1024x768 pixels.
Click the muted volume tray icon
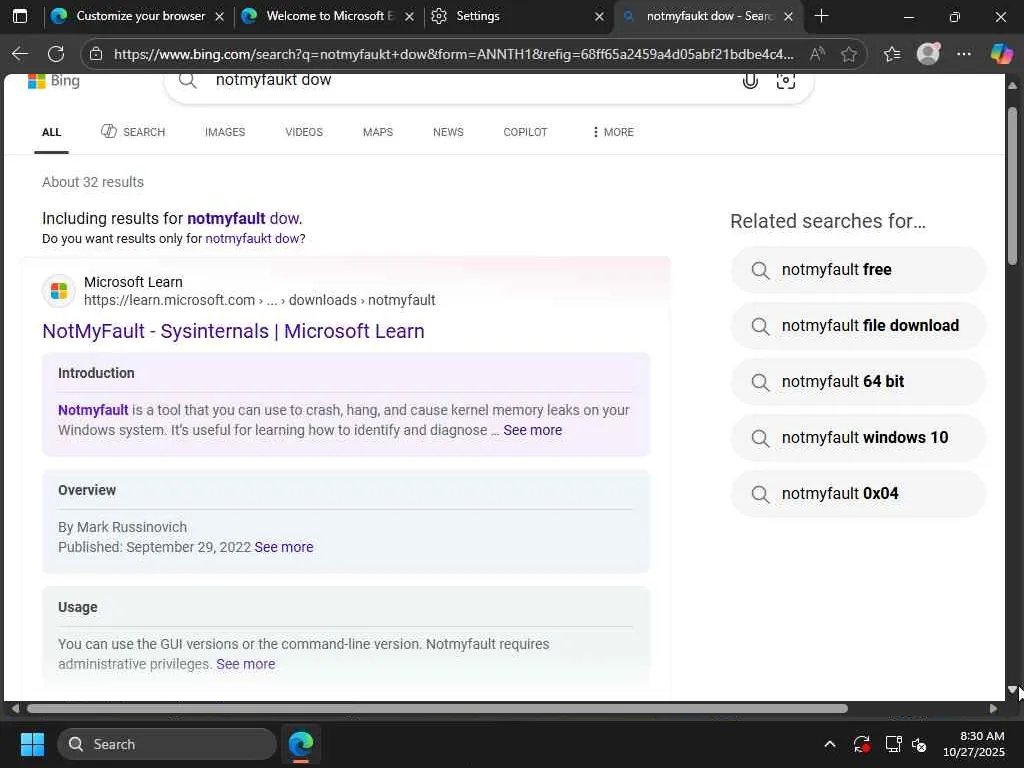tap(919, 744)
